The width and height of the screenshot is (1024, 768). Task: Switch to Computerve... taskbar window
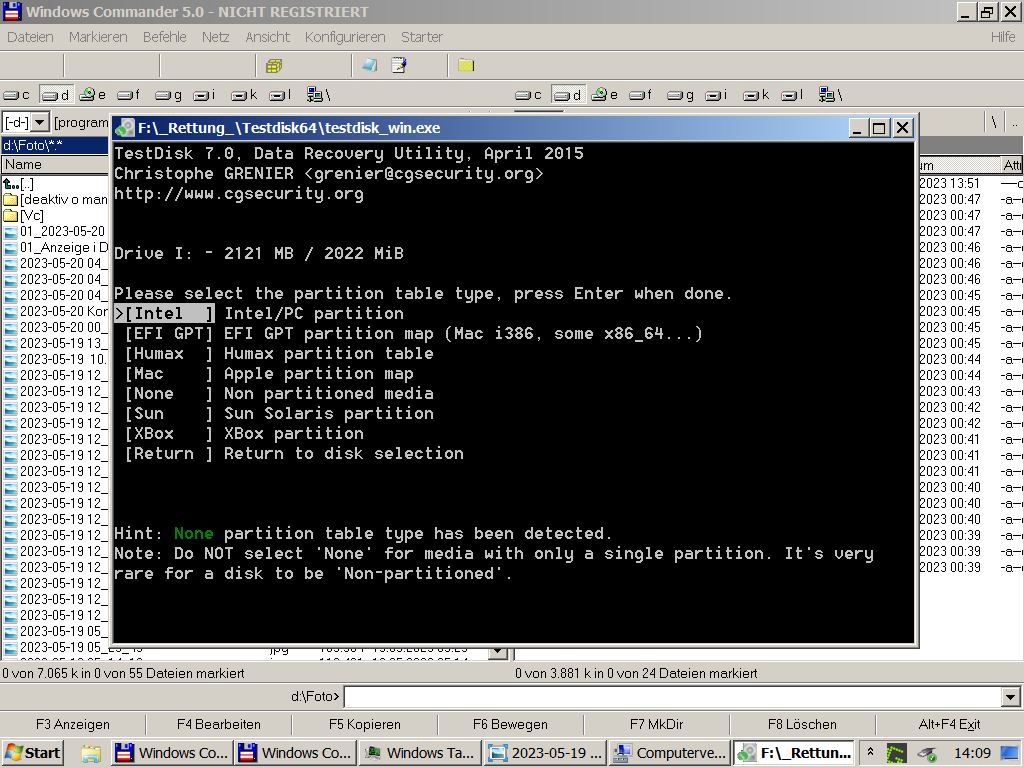(669, 753)
